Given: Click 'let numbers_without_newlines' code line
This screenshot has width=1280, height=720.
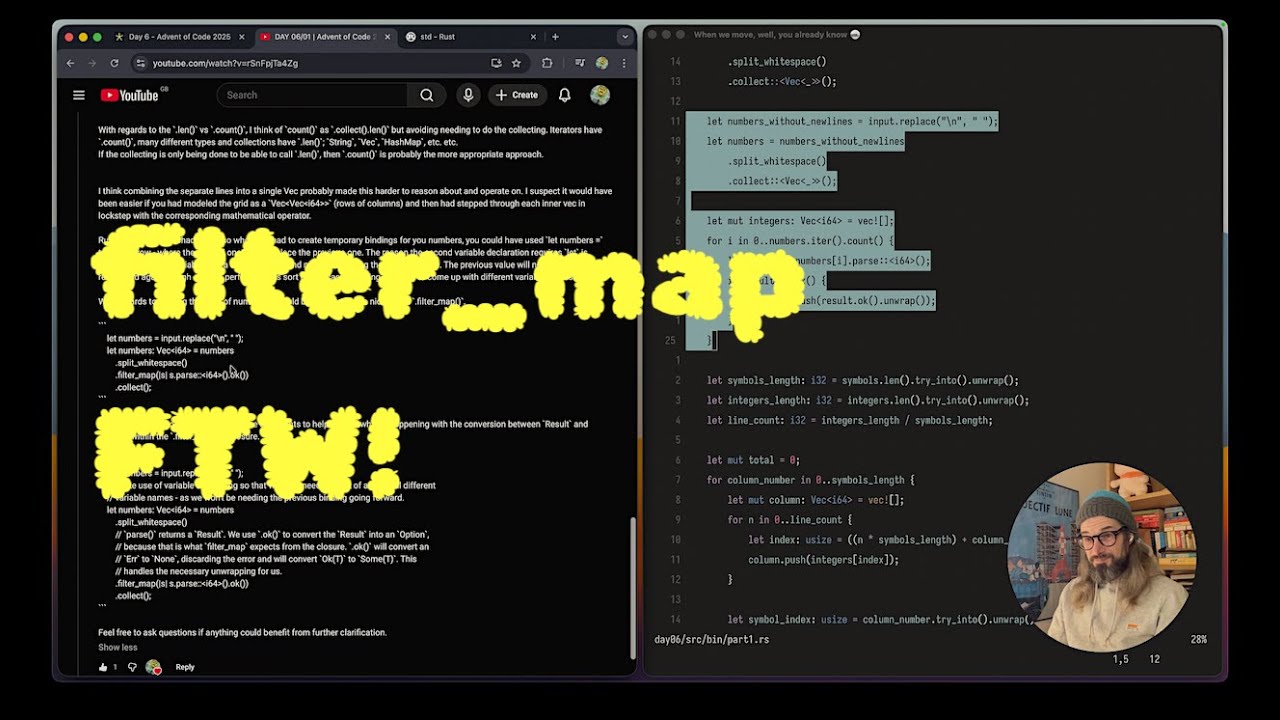Looking at the screenshot, I should click(852, 121).
